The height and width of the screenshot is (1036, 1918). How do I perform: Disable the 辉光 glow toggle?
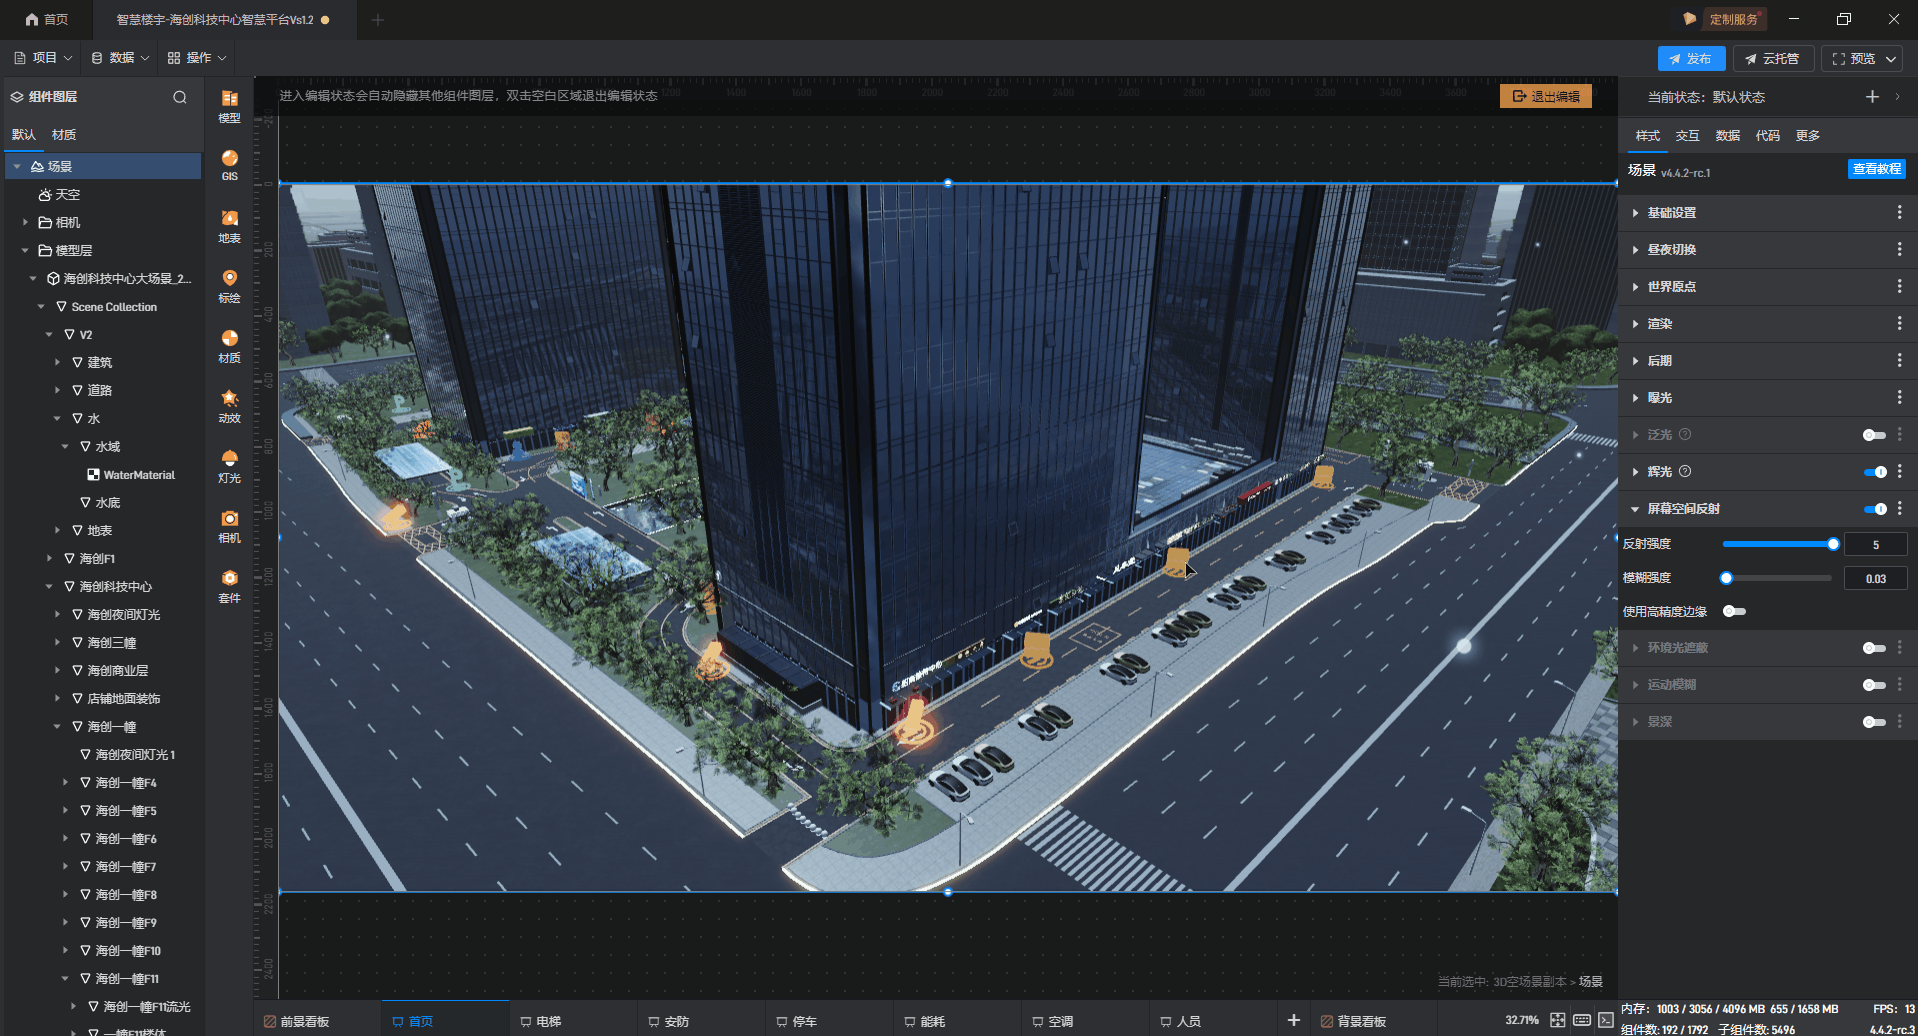(x=1874, y=472)
